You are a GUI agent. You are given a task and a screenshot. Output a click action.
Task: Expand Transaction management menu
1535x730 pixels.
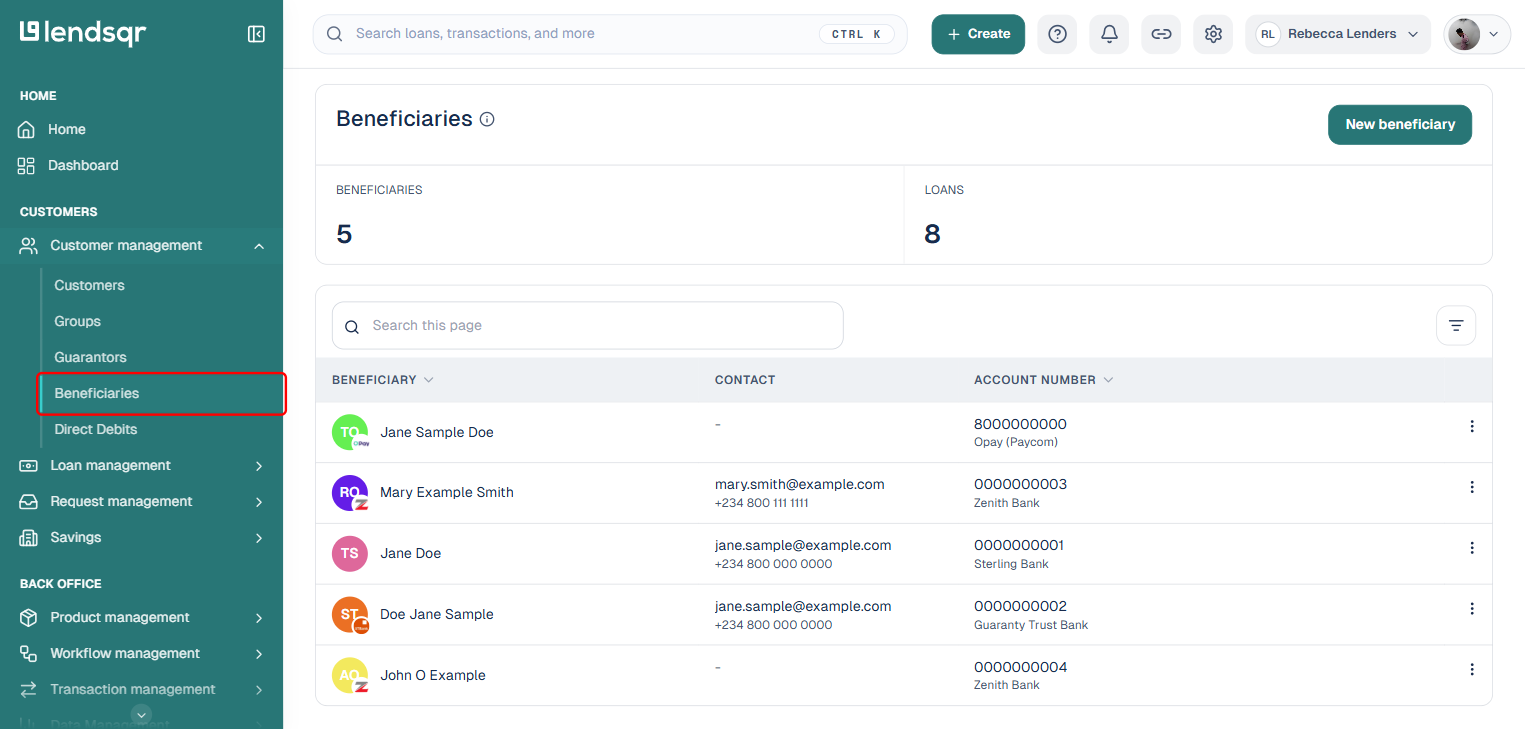pyautogui.click(x=142, y=690)
